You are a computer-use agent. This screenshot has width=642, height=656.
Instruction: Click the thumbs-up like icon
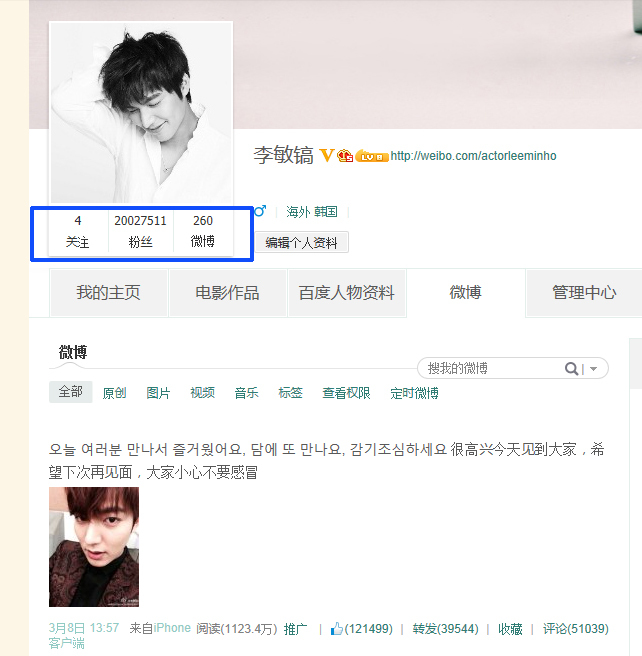click(336, 628)
